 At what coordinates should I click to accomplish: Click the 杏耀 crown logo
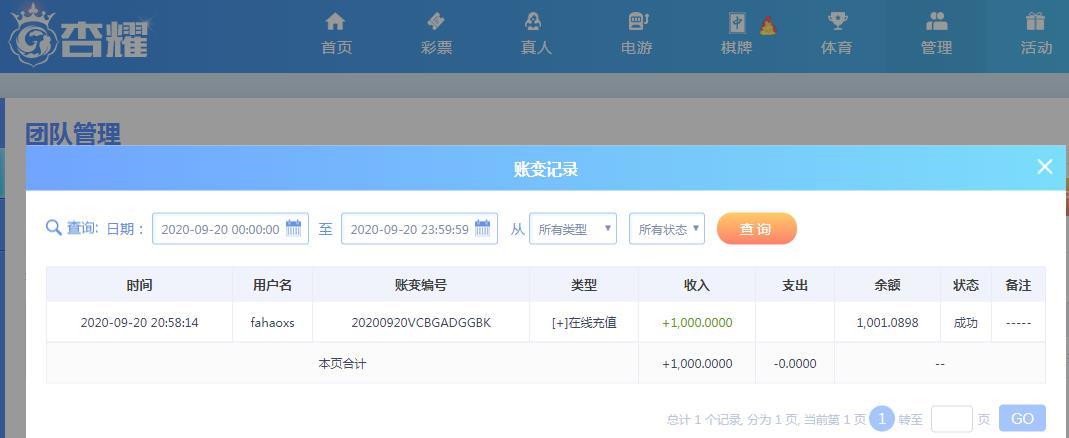tap(78, 36)
